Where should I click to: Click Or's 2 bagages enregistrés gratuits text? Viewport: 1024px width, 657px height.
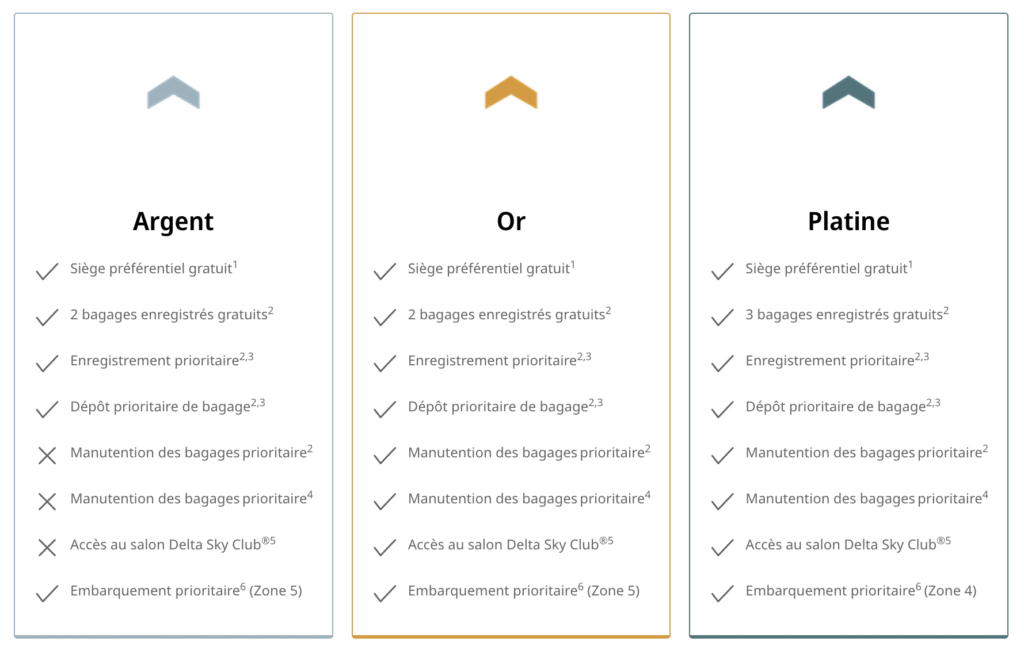[x=507, y=315]
